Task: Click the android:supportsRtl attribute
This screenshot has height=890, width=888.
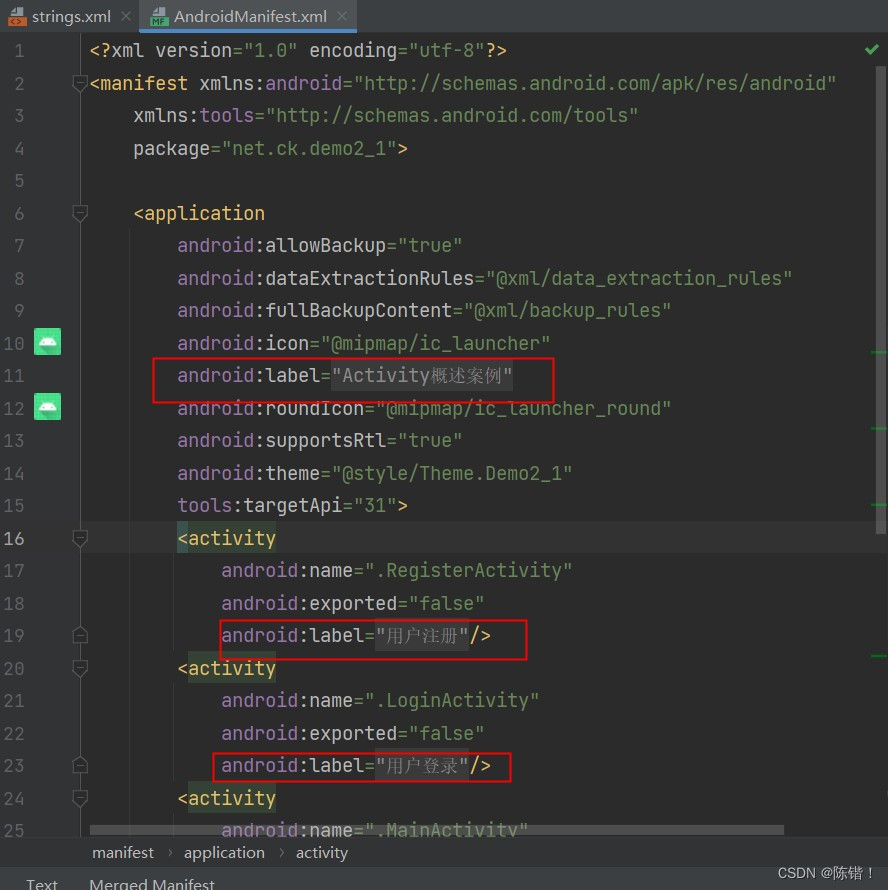Action: coord(320,440)
